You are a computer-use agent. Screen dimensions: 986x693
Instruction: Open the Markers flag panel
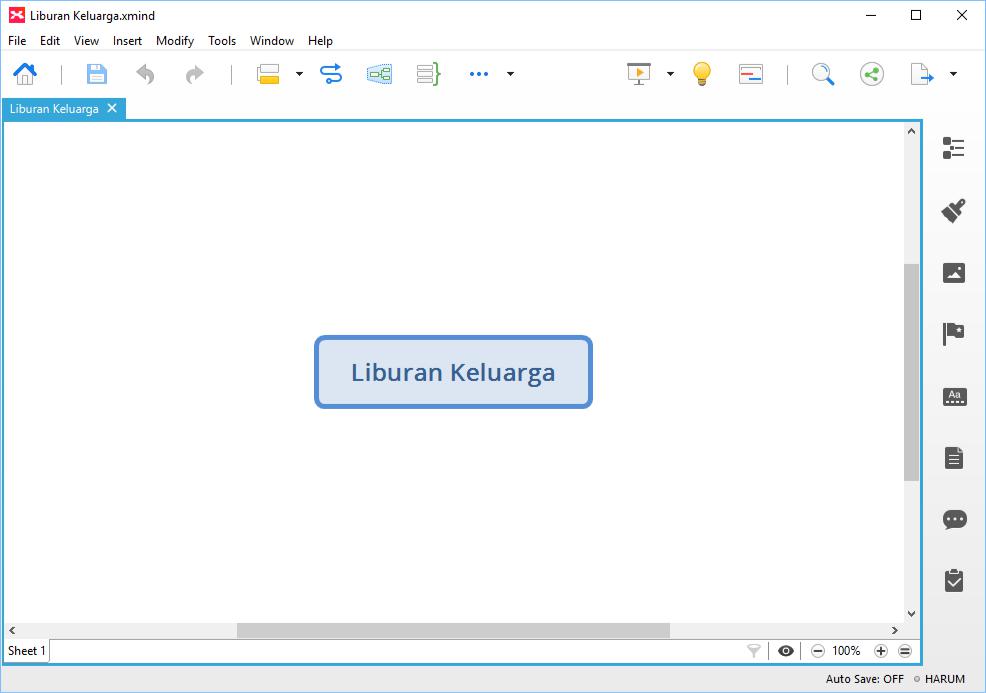[x=954, y=334]
